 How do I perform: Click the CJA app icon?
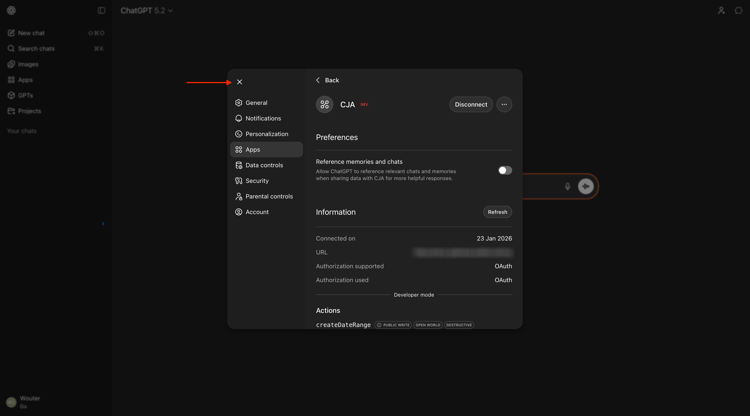324,104
